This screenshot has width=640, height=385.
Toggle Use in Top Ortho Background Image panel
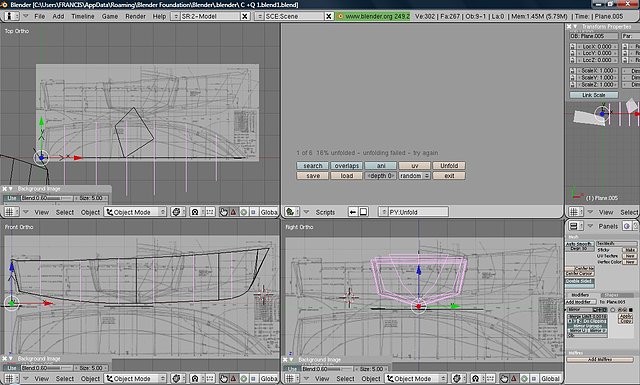[12, 198]
